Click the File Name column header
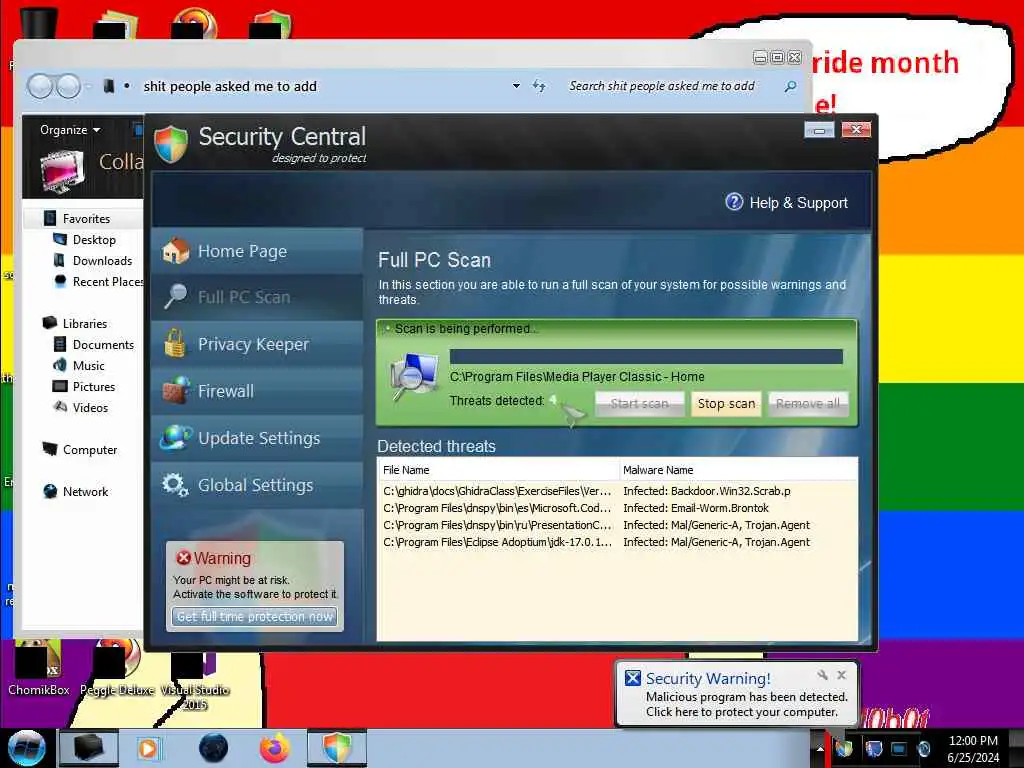Viewport: 1024px width, 768px height. (498, 470)
